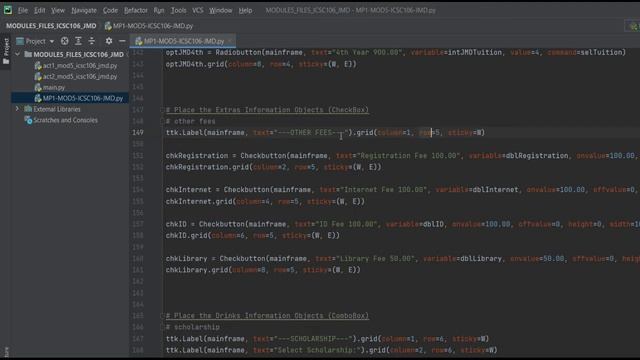Viewport: 640px width, 360px height.
Task: Click the Select Opened File target icon
Action: (x=64, y=41)
